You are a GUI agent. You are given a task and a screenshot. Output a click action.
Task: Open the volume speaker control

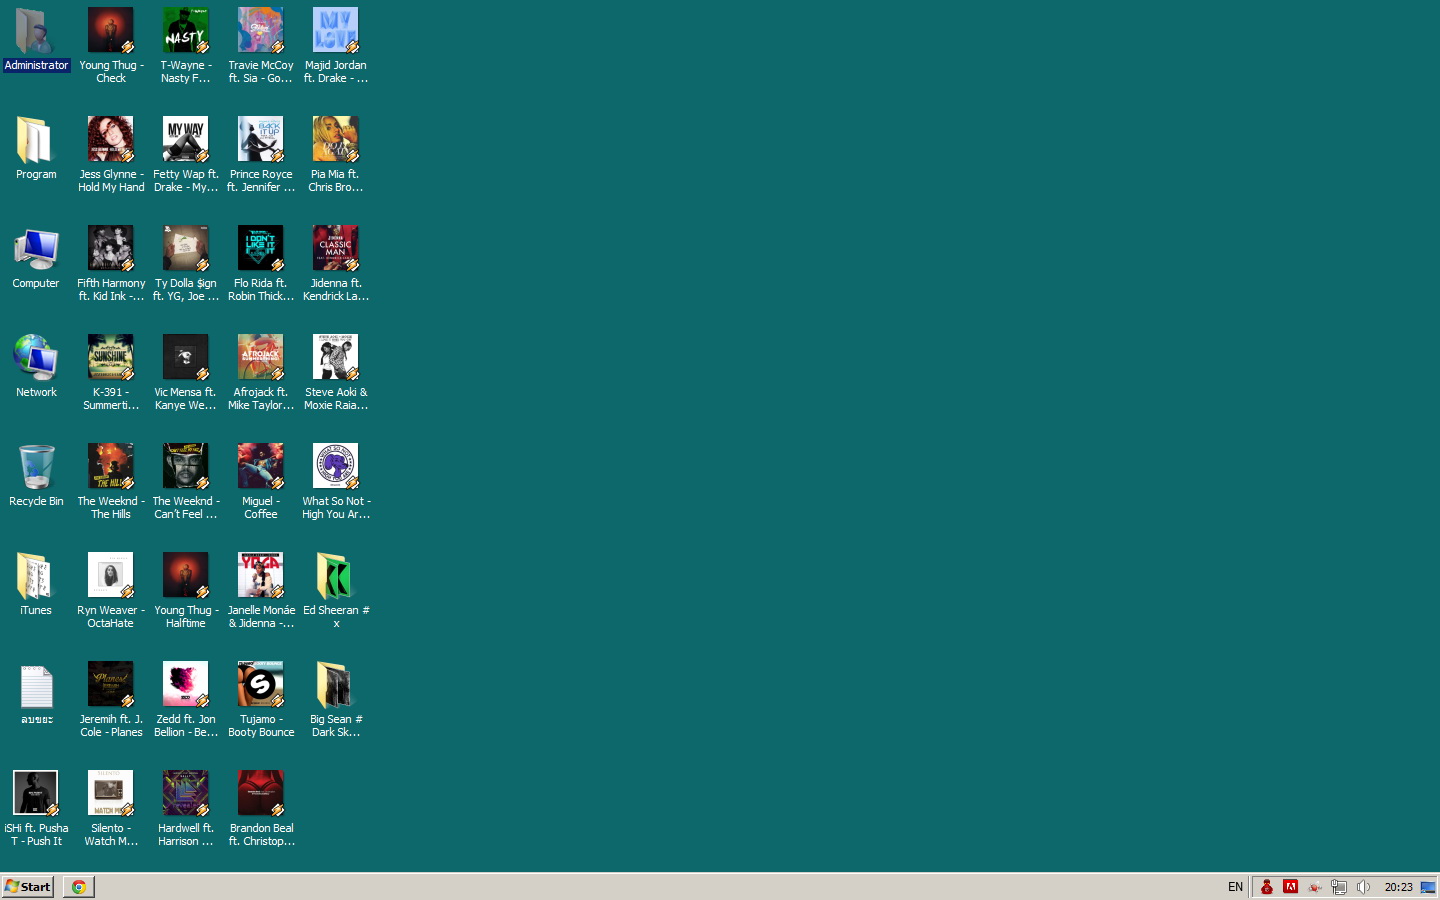(x=1363, y=887)
